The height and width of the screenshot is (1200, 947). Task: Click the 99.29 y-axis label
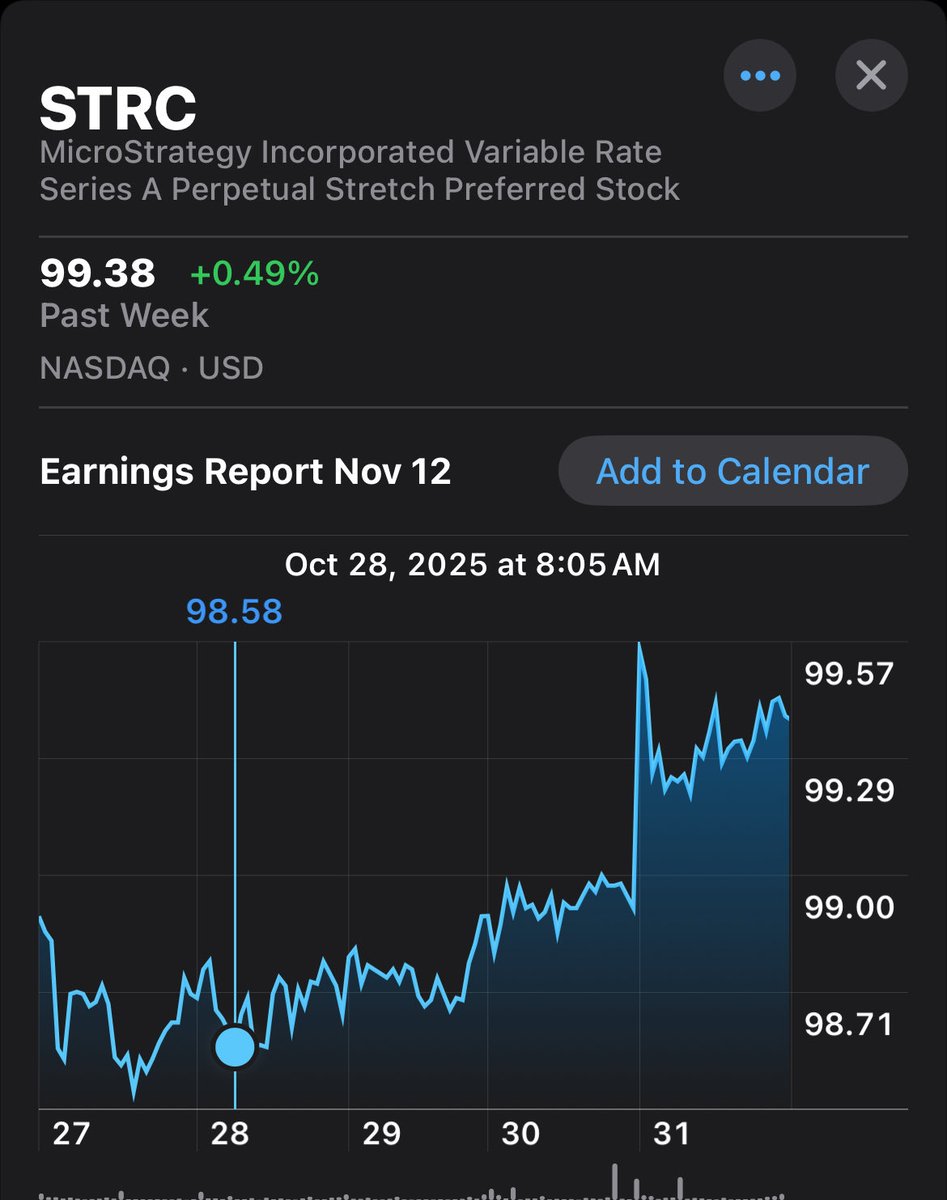(849, 791)
